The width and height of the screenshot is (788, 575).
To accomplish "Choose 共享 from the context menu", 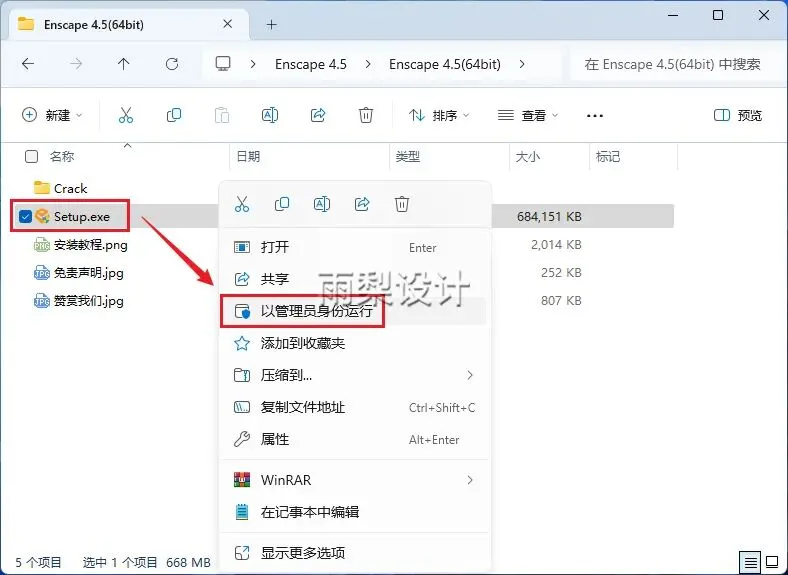I will point(355,278).
